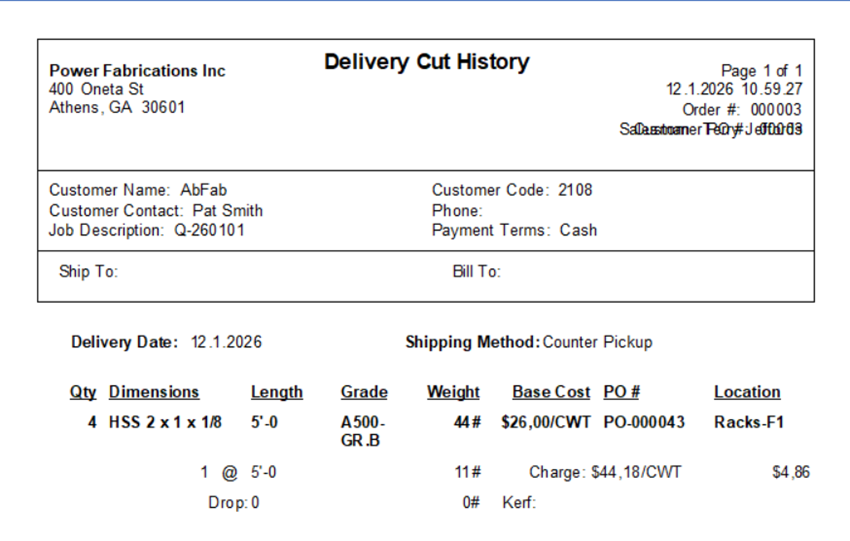The image size is (850, 541).
Task: Select the PO # column header
Action: [x=622, y=392]
